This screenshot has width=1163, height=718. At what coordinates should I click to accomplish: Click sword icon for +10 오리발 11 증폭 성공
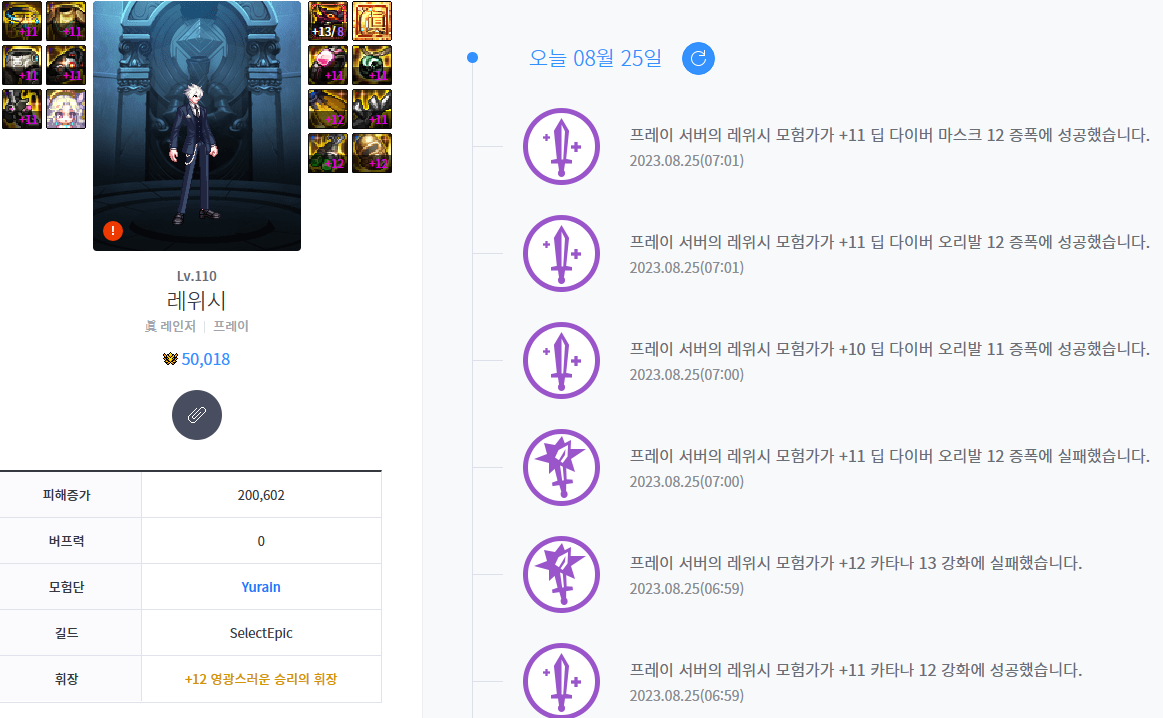pos(561,360)
